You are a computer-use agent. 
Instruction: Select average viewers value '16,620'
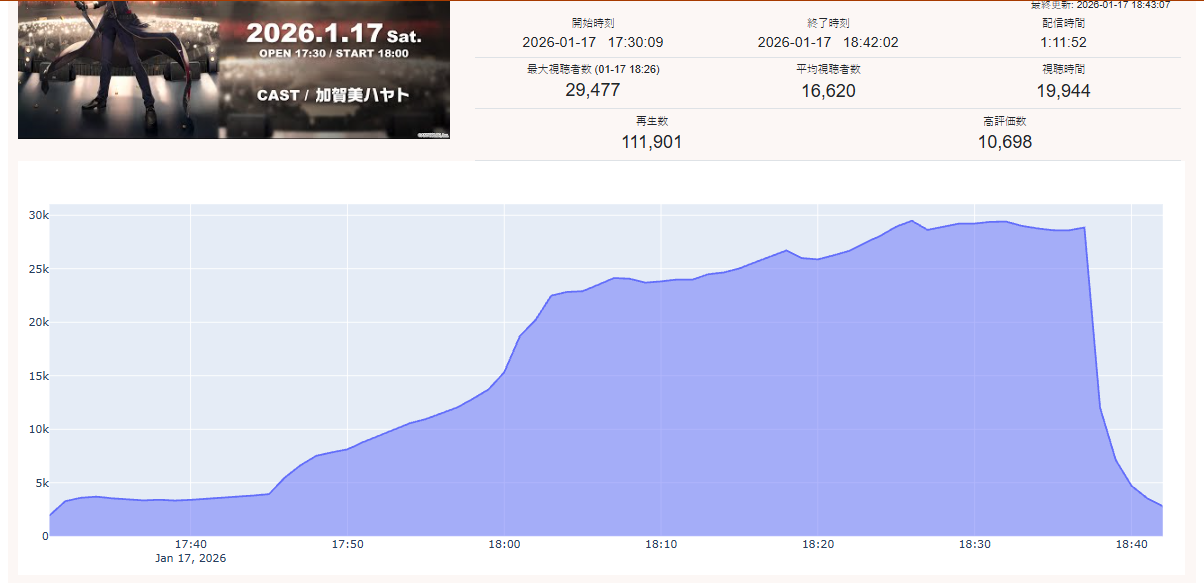tap(828, 91)
